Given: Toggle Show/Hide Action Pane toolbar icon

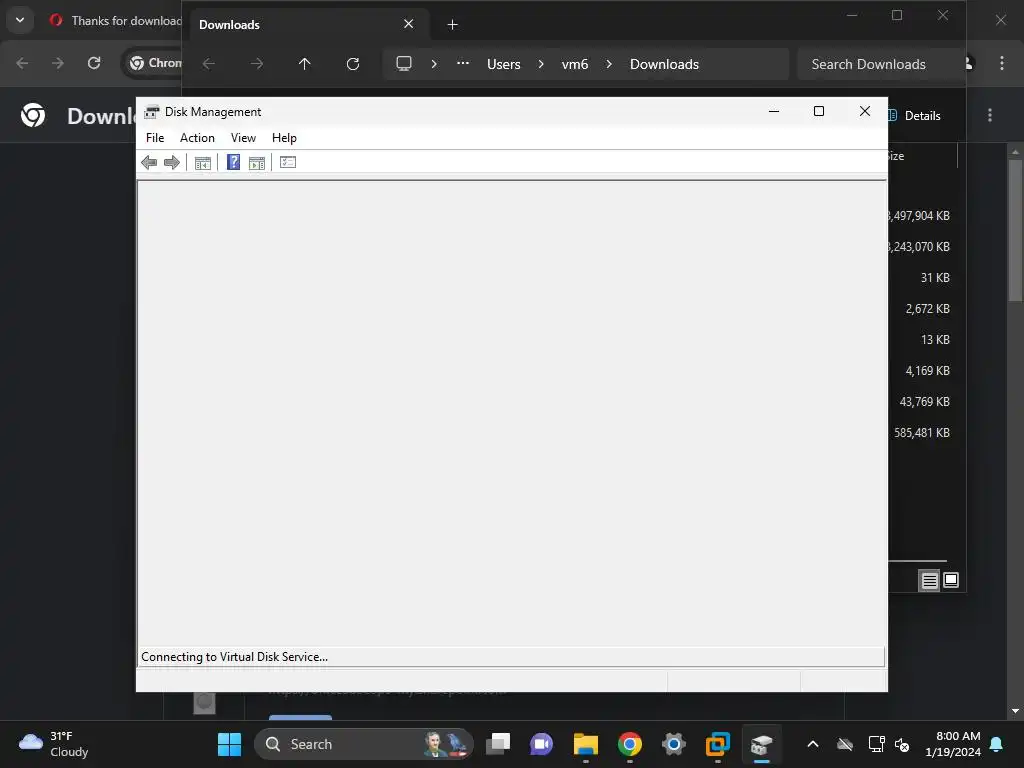Looking at the screenshot, I should [257, 163].
